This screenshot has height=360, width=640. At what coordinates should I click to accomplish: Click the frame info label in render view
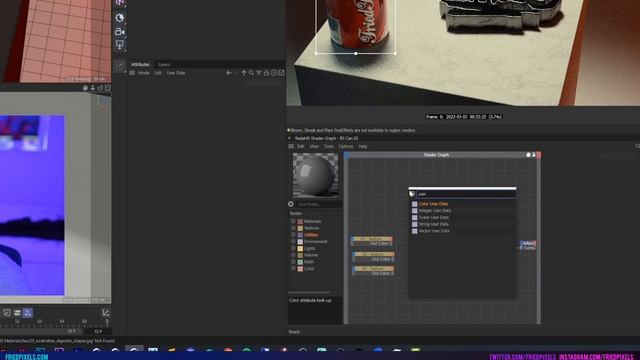pos(464,117)
